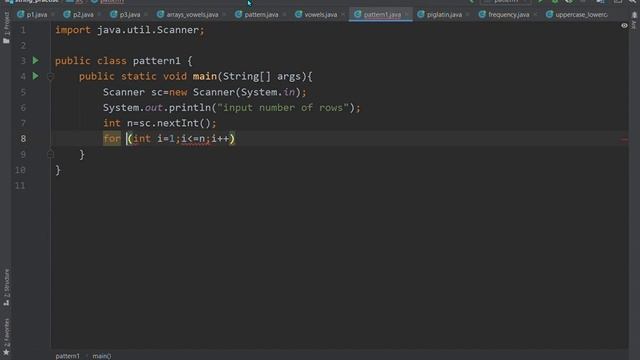The height and width of the screenshot is (360, 640).
Task: Close the arrays_vowels.java tab
Action: [x=224, y=15]
